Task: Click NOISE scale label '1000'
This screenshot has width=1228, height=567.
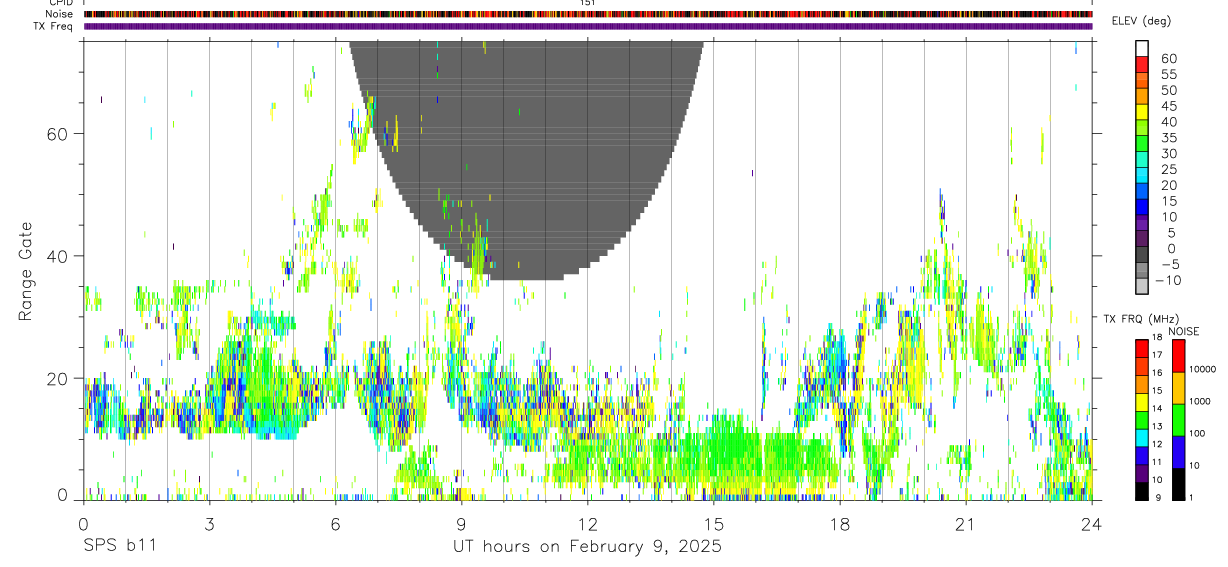Action: (x=1201, y=402)
